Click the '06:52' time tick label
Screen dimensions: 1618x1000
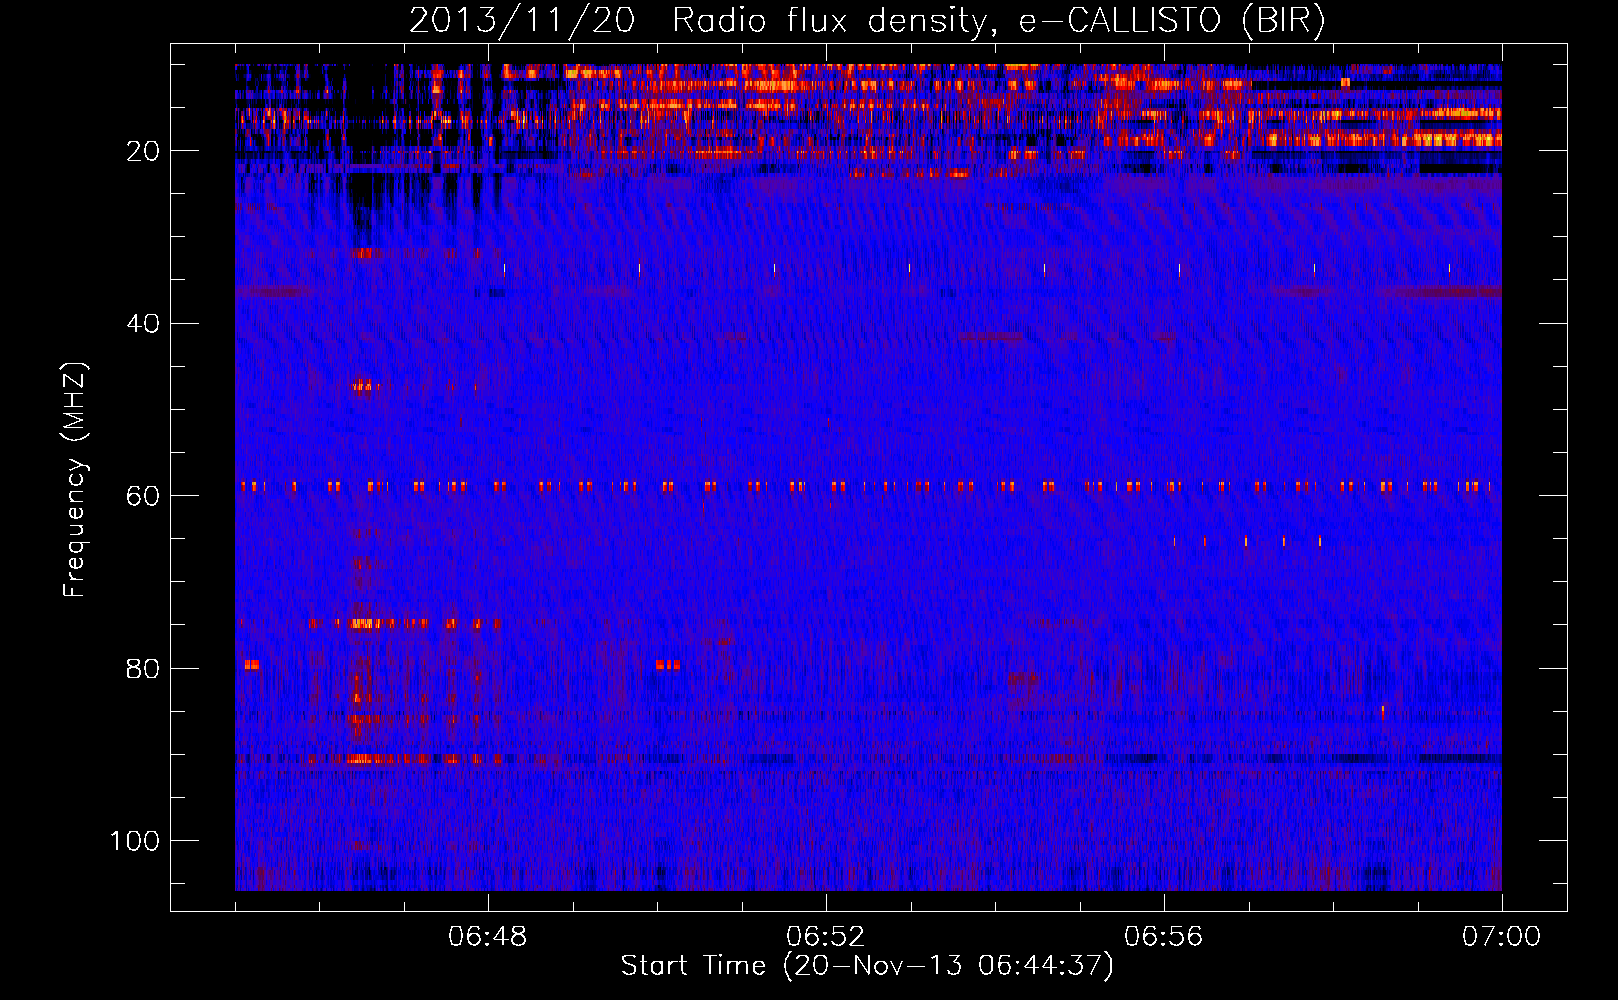(826, 937)
